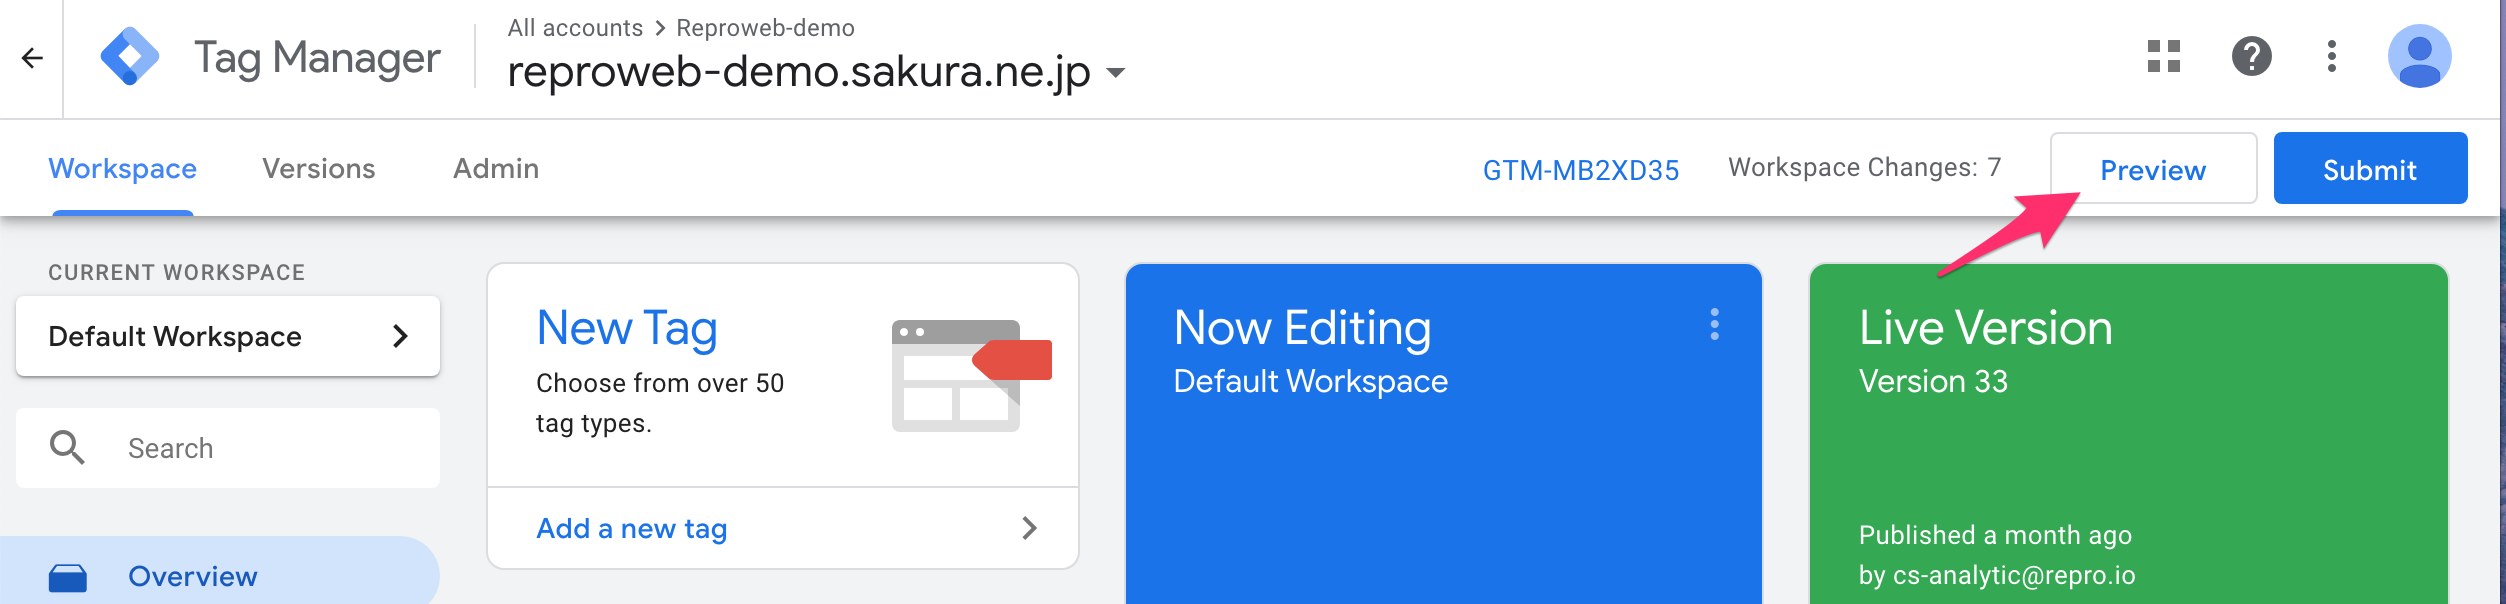2506x604 pixels.
Task: Open the GTM-MB2XD35 container ID link
Action: click(x=1581, y=170)
